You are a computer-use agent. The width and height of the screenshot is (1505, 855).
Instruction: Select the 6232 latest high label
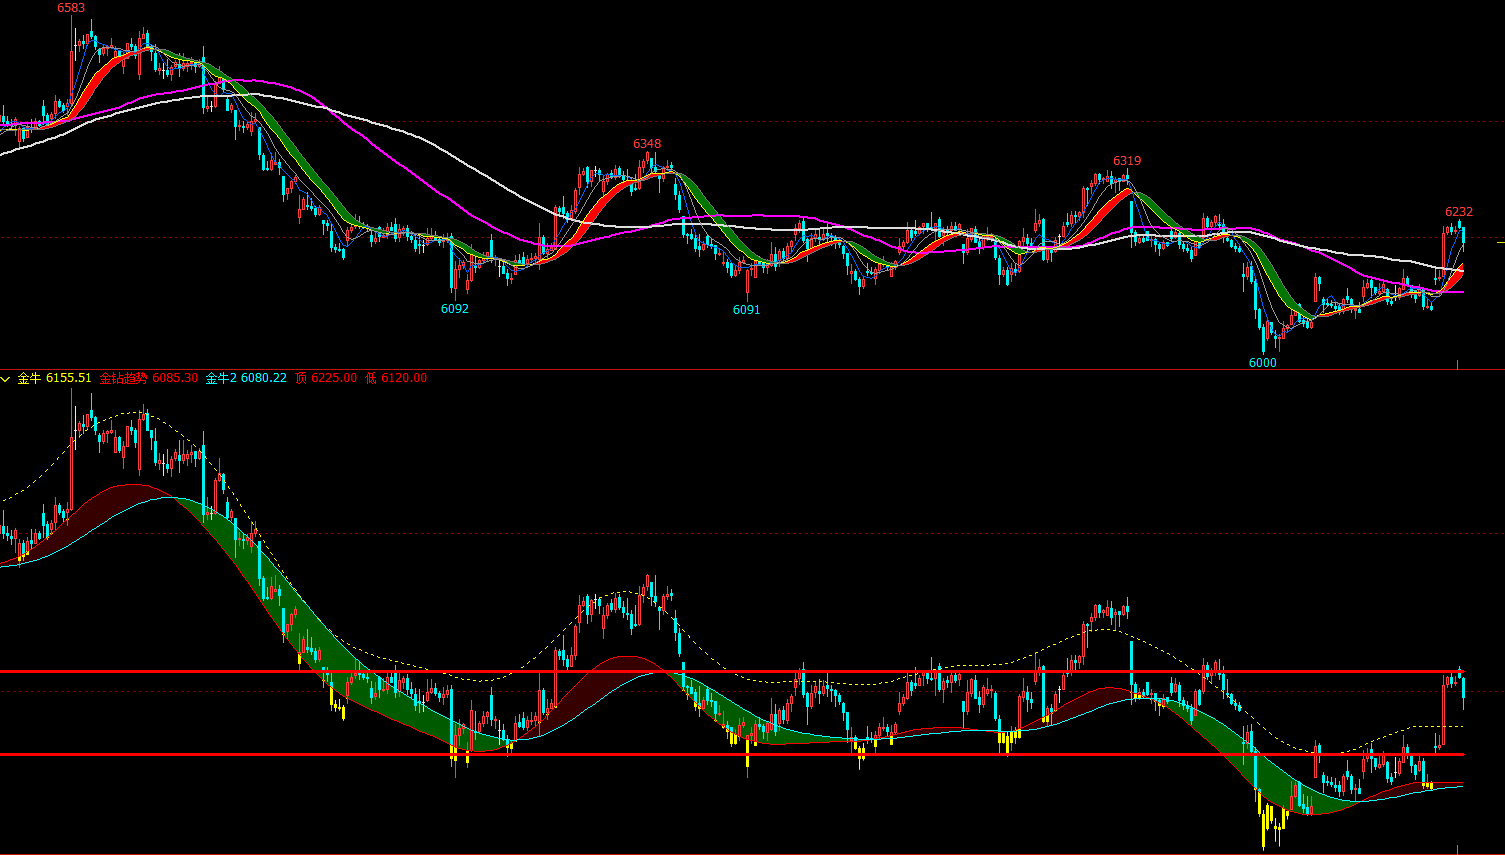(x=1458, y=212)
